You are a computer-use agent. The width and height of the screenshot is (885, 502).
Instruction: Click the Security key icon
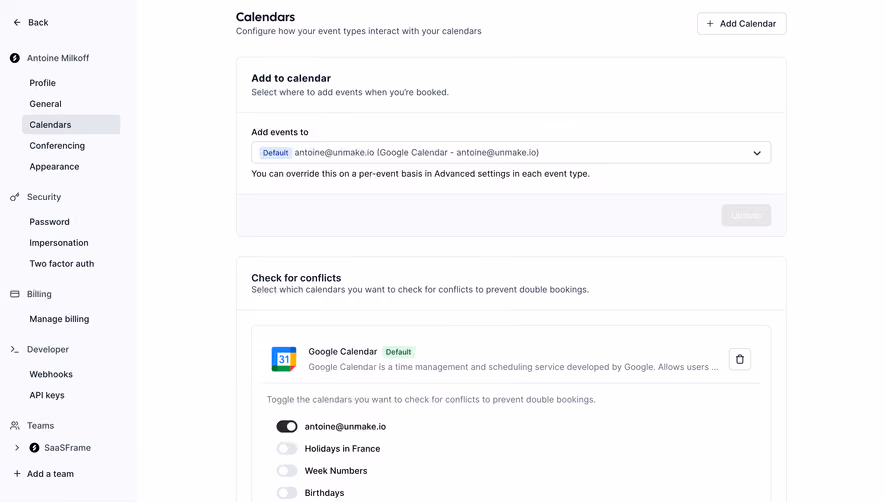(15, 197)
